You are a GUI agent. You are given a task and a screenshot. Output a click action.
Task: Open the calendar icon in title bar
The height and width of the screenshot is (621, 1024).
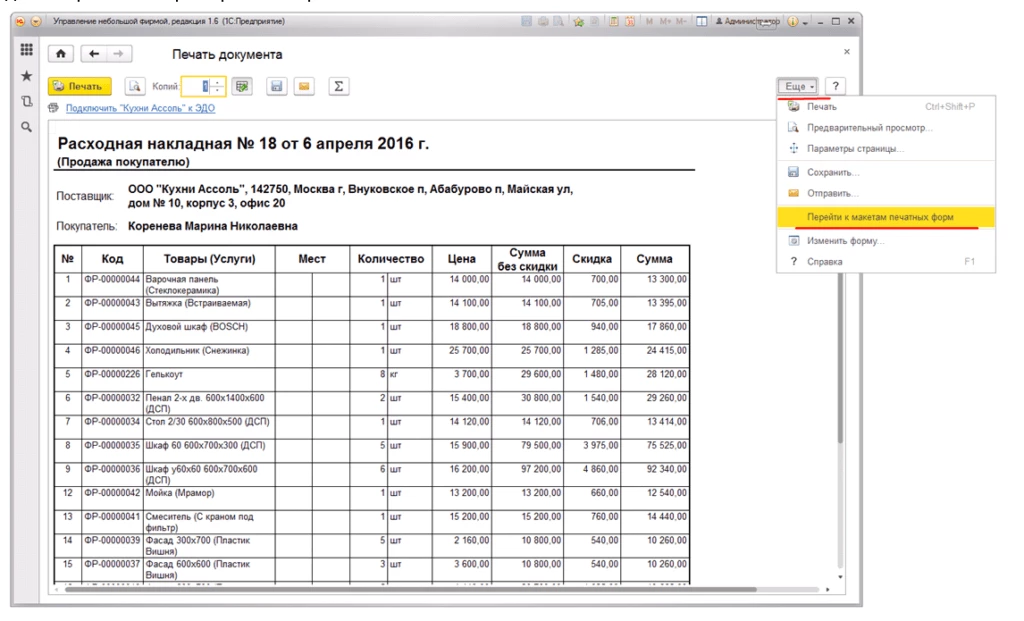(x=630, y=22)
